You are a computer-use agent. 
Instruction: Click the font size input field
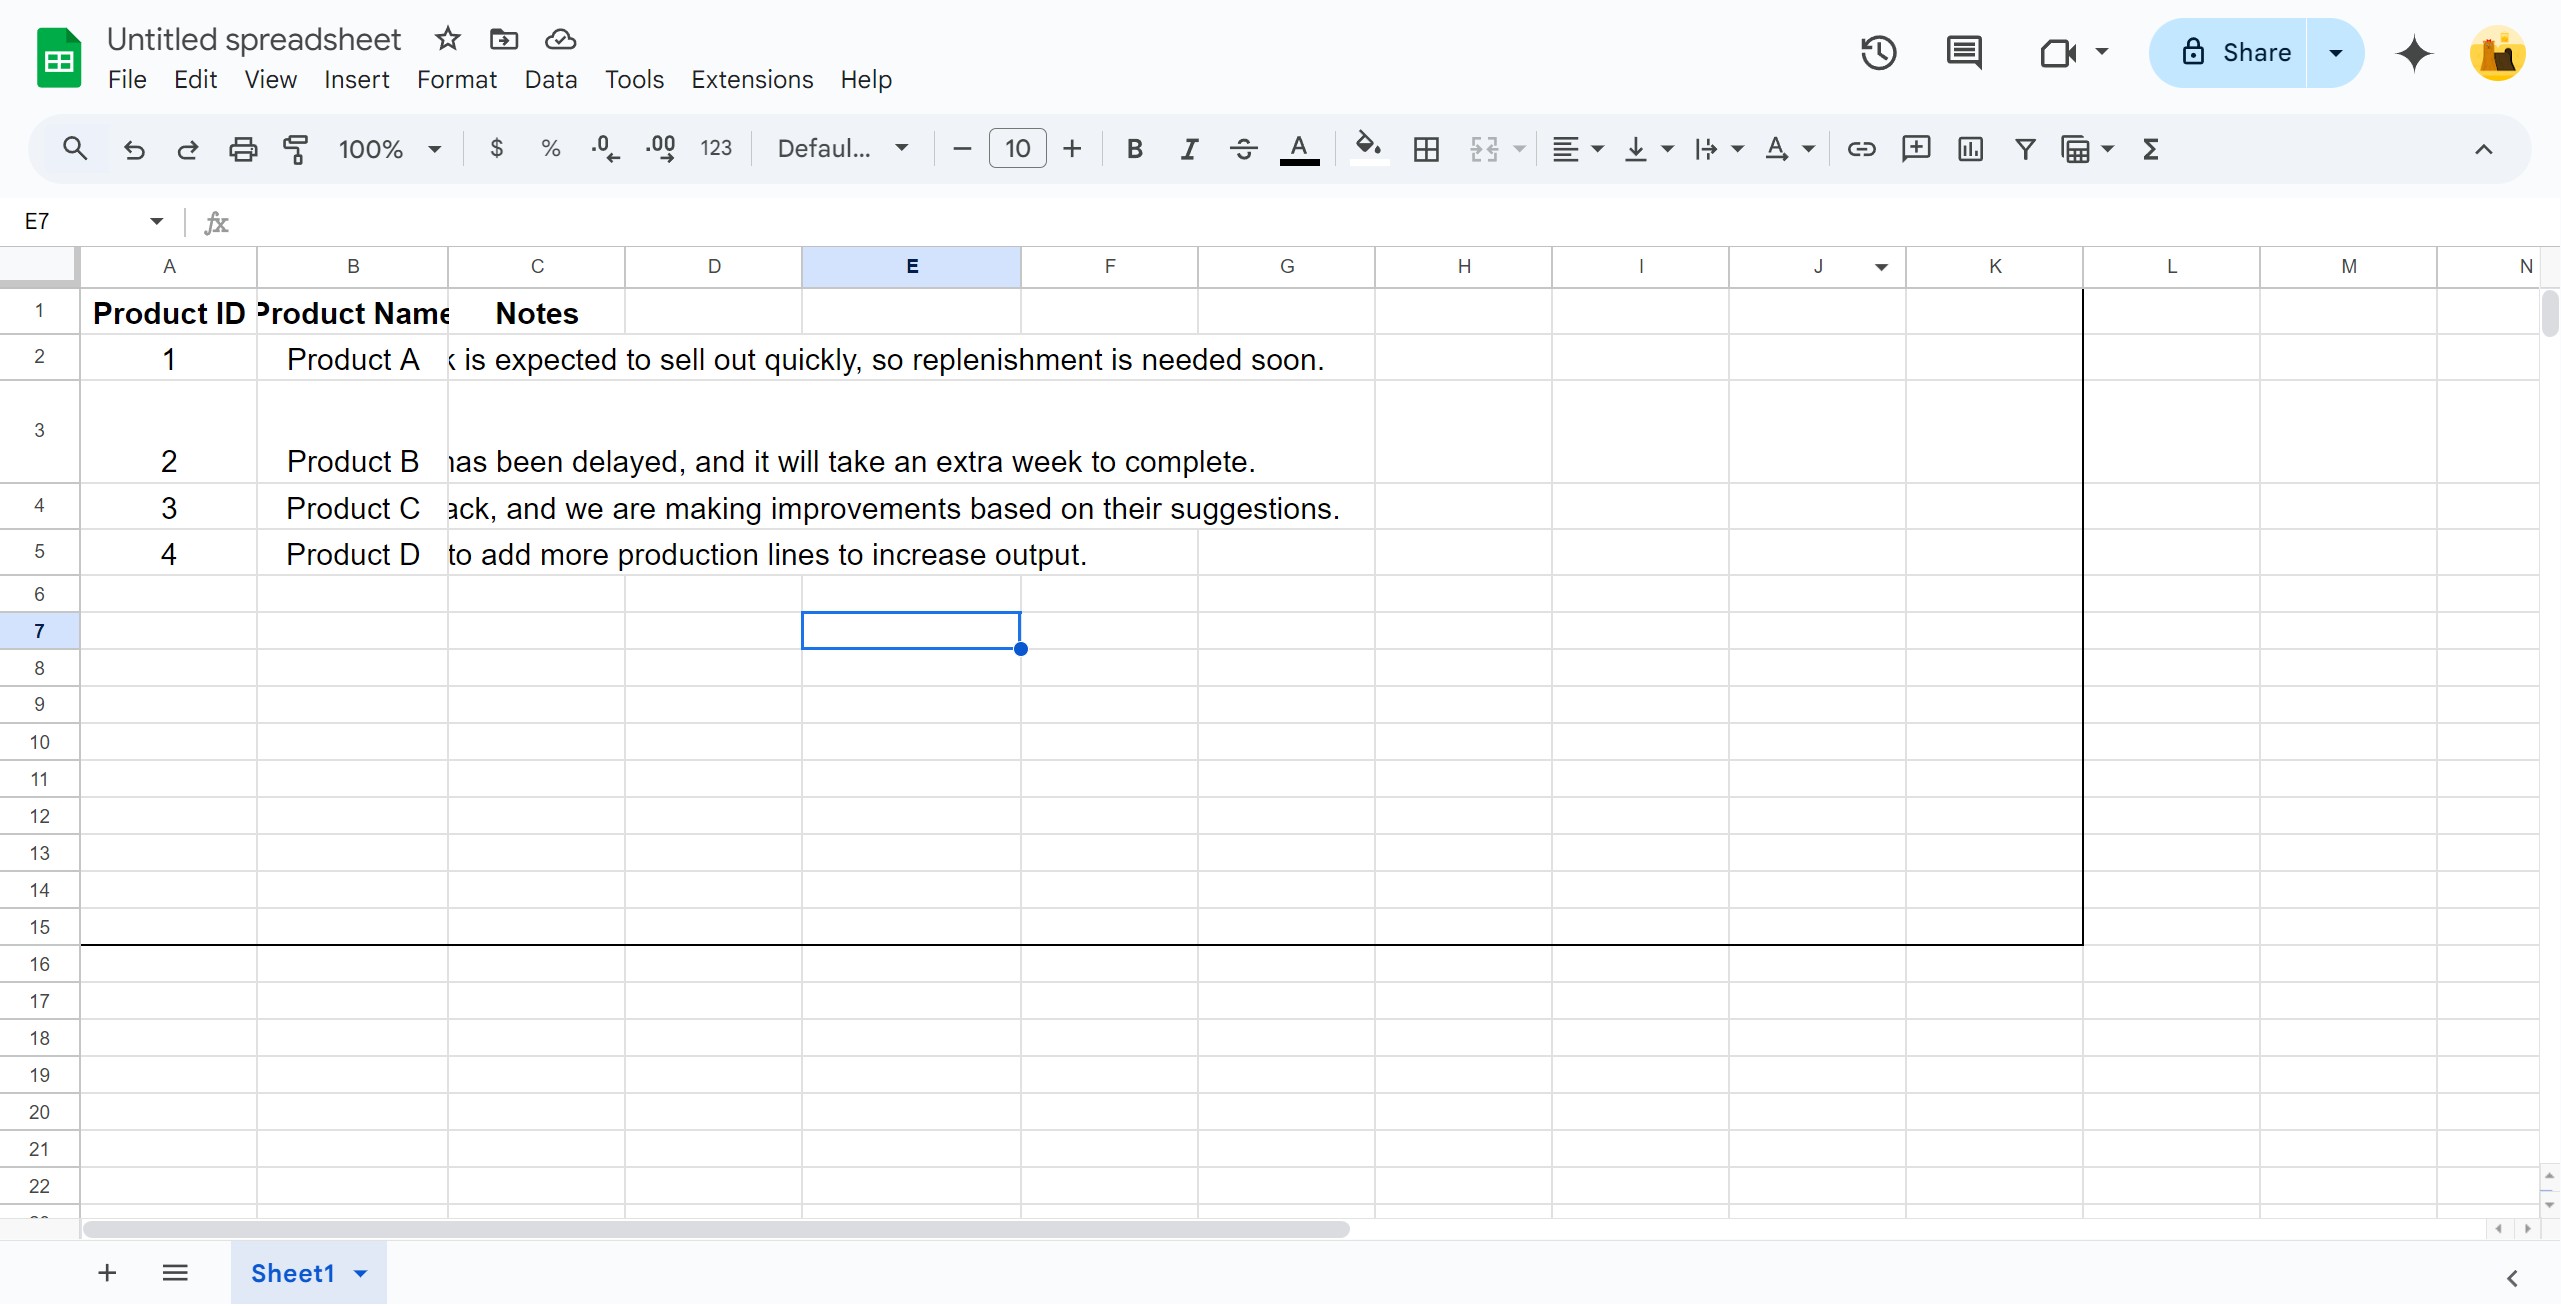point(1017,149)
